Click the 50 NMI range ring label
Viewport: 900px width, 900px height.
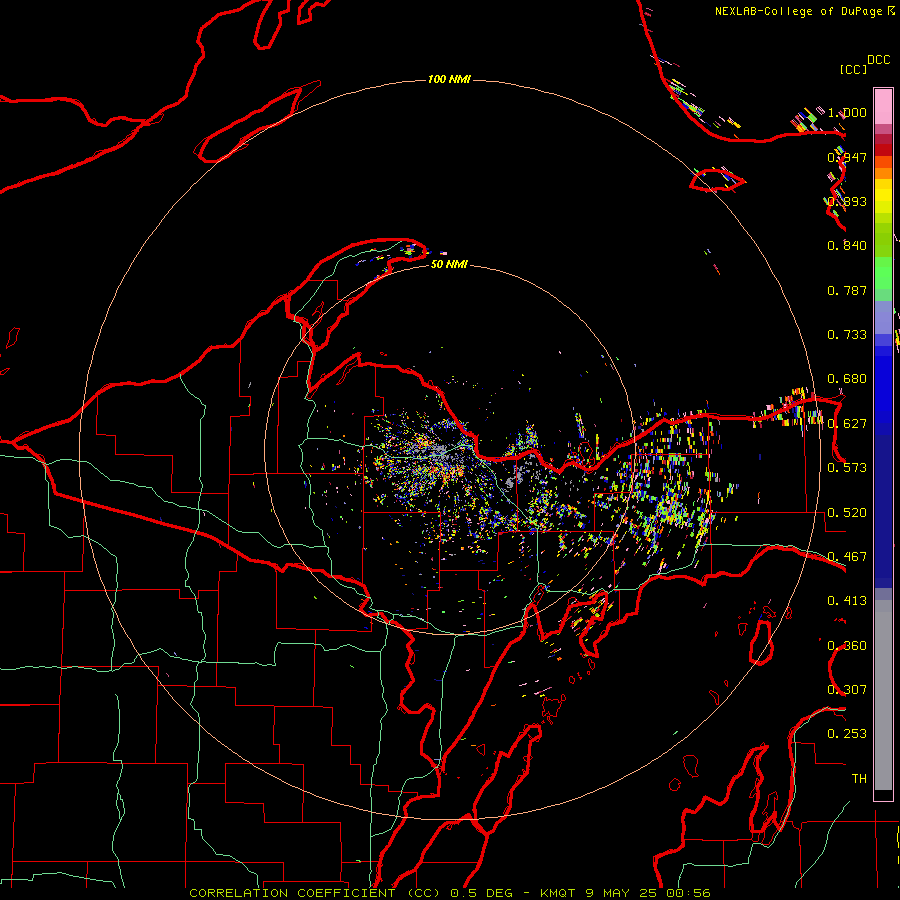[x=449, y=264]
